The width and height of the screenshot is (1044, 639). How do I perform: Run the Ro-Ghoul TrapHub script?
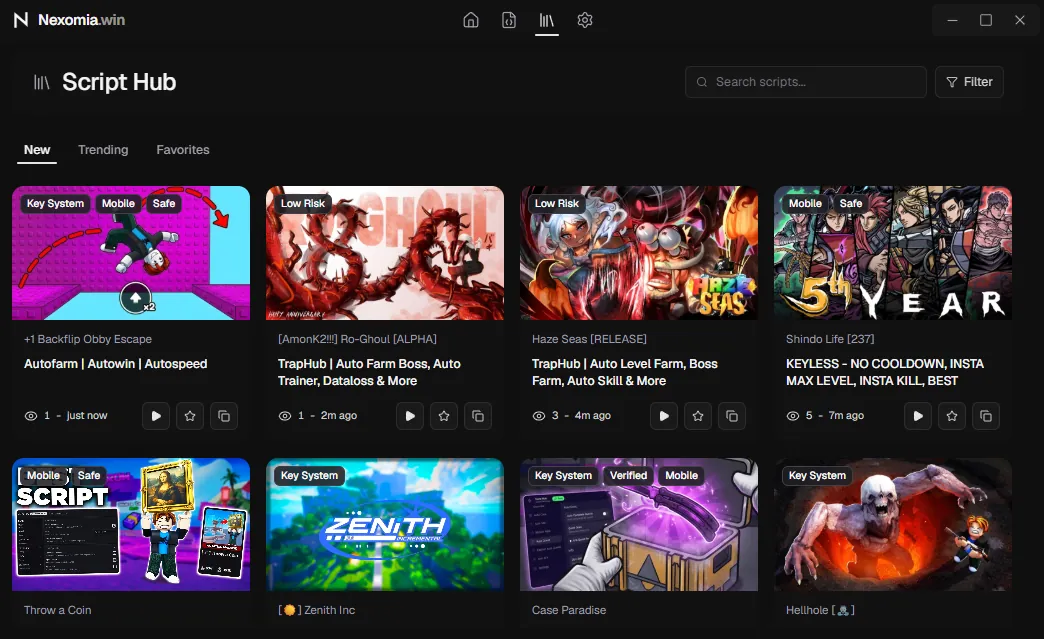pyautogui.click(x=410, y=416)
